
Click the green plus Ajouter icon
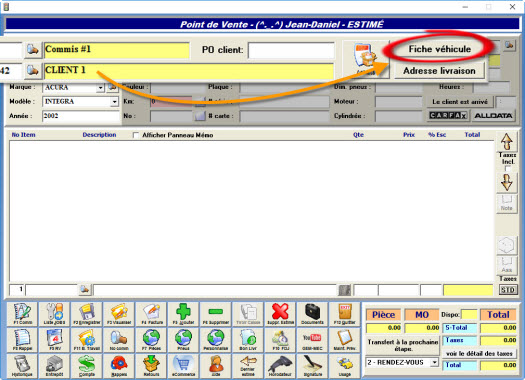[x=183, y=314]
